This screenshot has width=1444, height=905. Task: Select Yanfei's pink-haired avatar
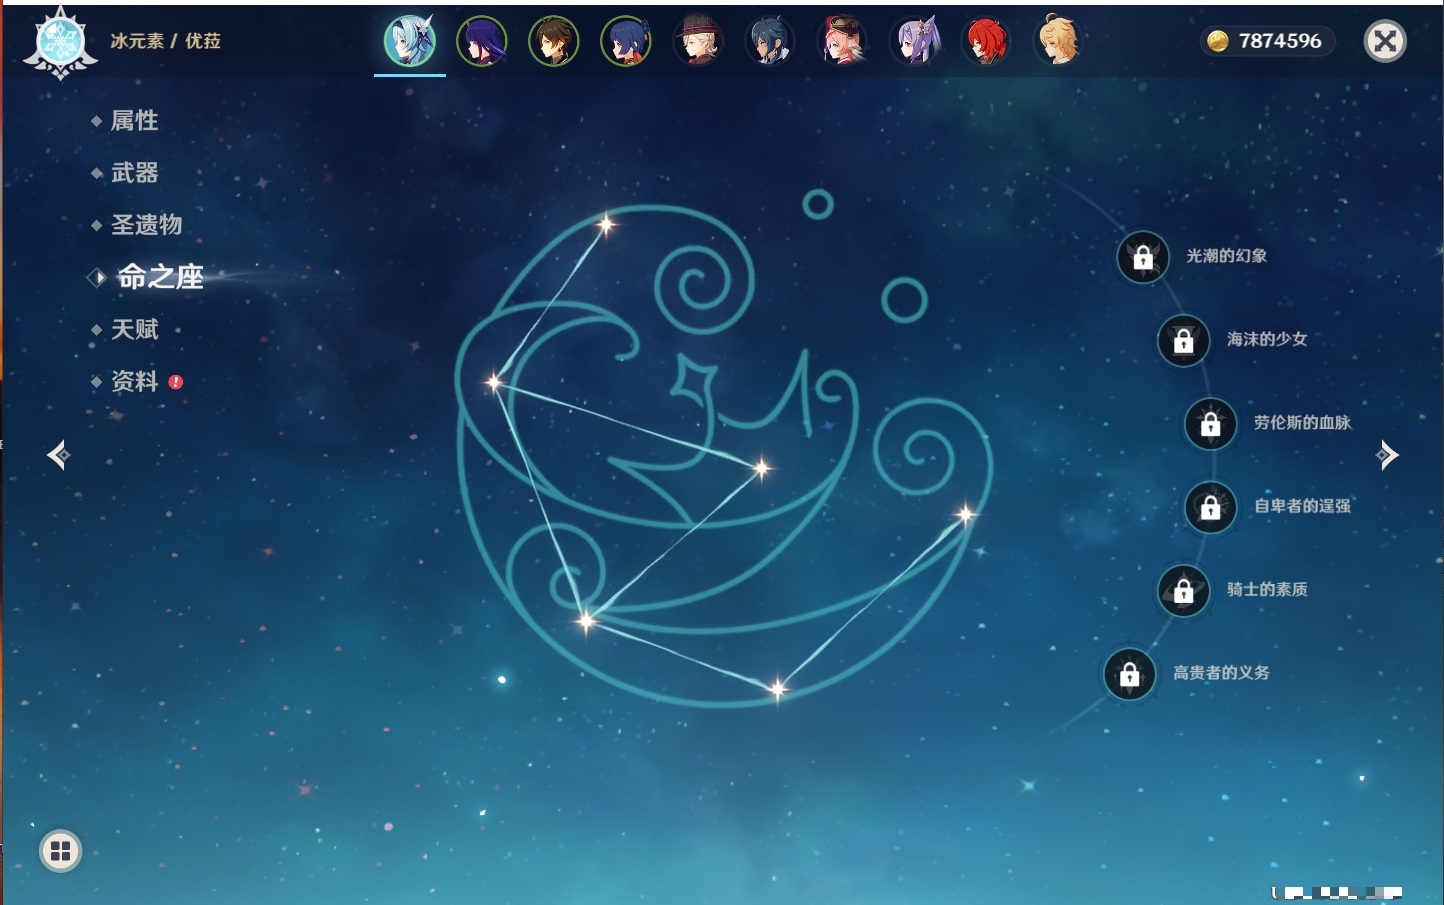(x=842, y=42)
